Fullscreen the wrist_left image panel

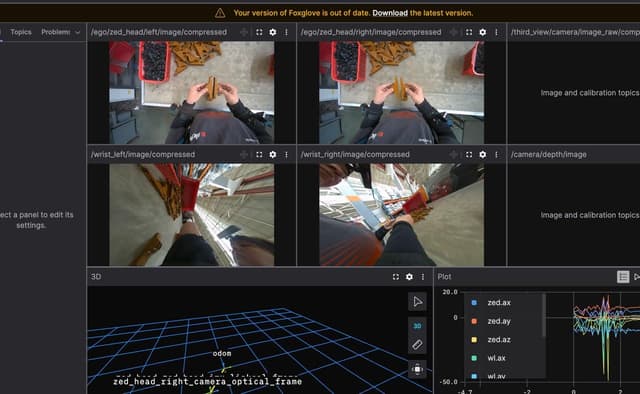pyautogui.click(x=259, y=154)
